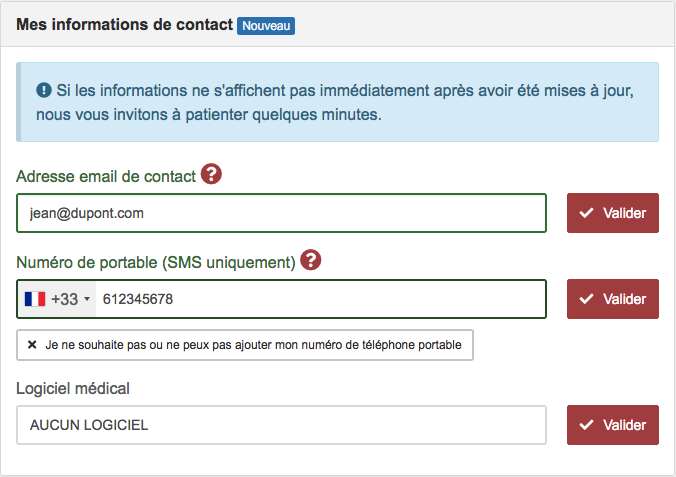Click the French flag icon
The image size is (676, 477).
coord(35,299)
